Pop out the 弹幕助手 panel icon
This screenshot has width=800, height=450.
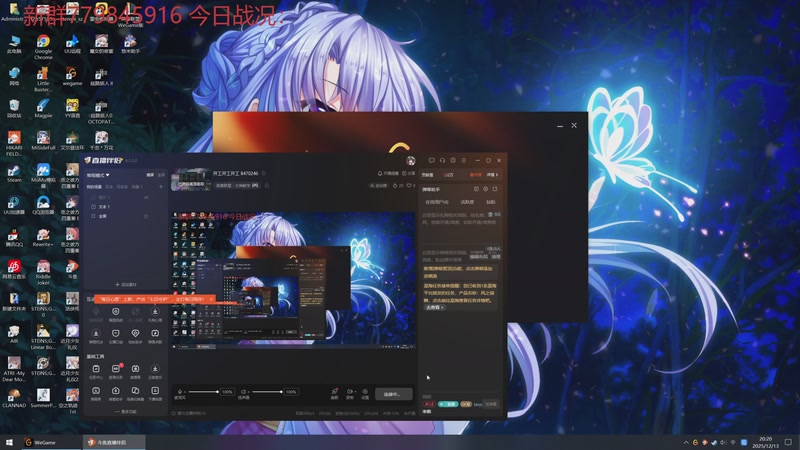495,189
